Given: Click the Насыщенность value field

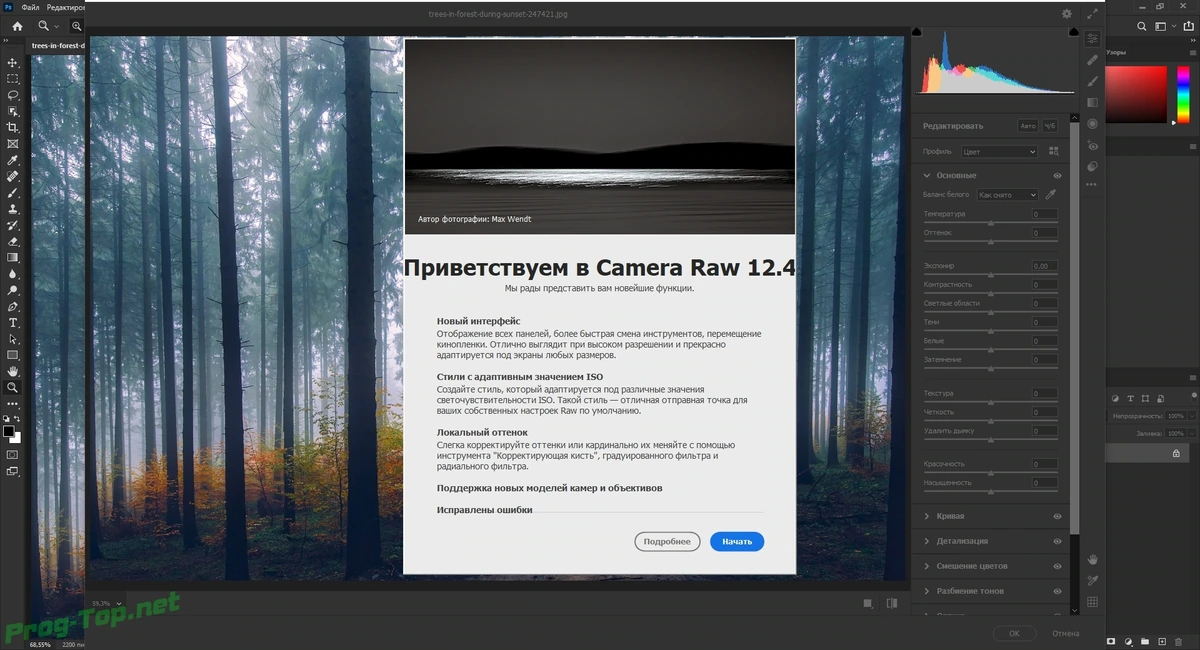Looking at the screenshot, I should click(1044, 483).
